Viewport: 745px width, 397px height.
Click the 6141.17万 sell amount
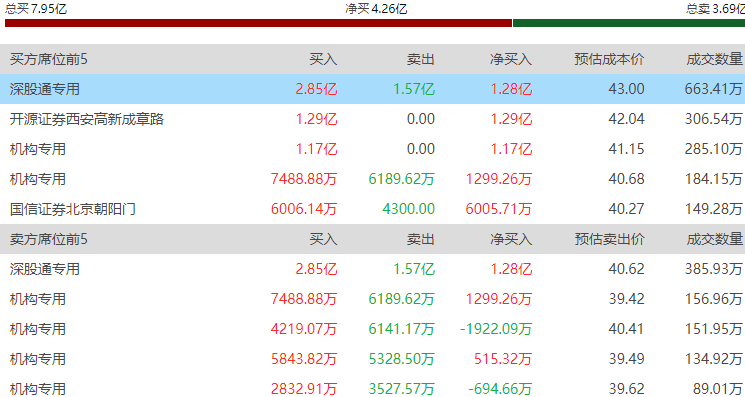[x=402, y=329]
